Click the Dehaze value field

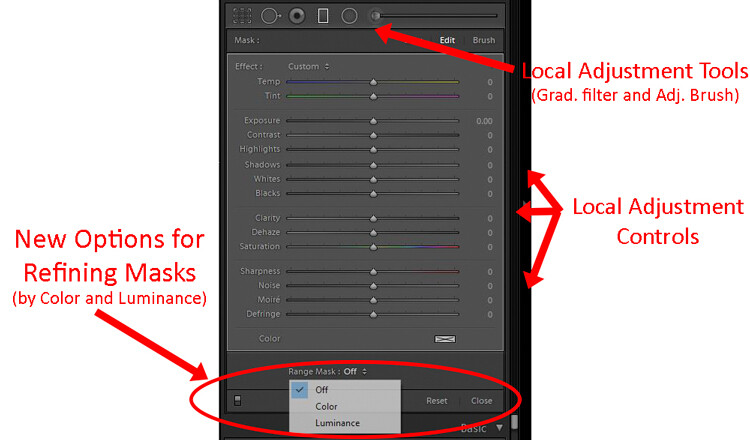(490, 233)
